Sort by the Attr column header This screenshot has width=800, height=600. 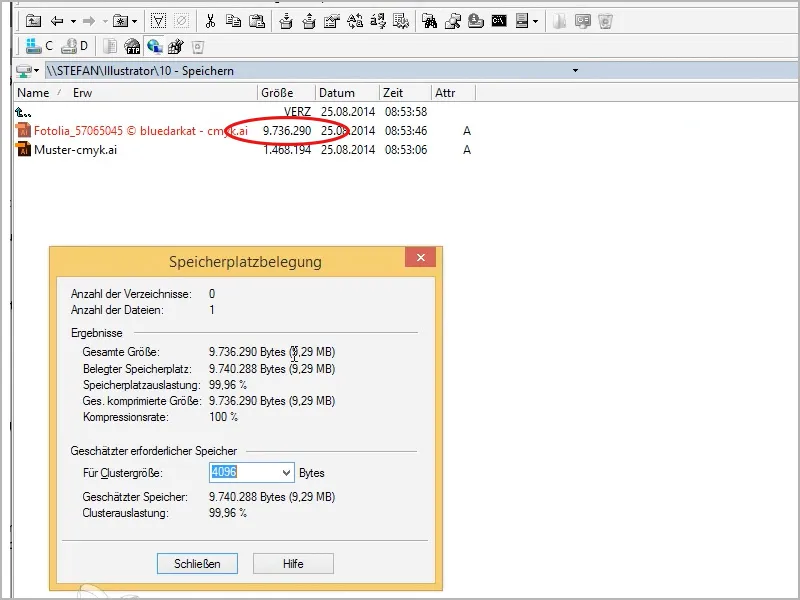click(445, 93)
